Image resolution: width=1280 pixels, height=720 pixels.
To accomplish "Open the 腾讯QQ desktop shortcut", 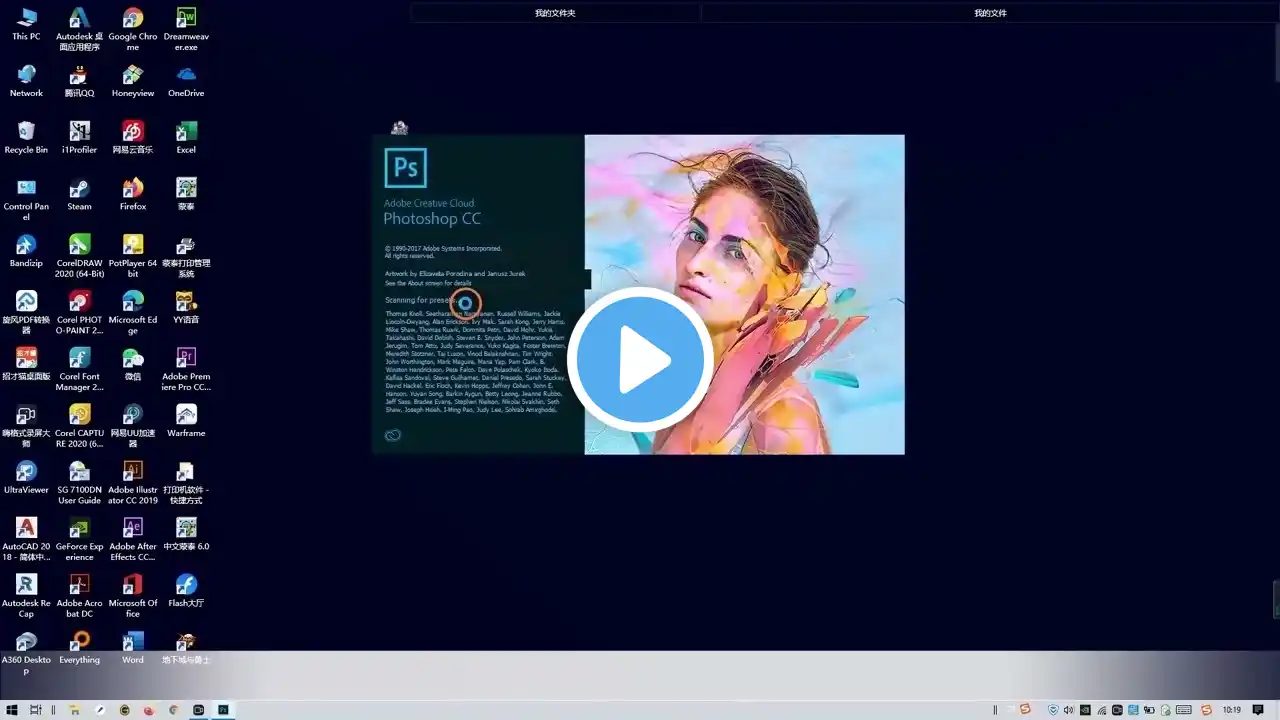I will click(x=79, y=81).
